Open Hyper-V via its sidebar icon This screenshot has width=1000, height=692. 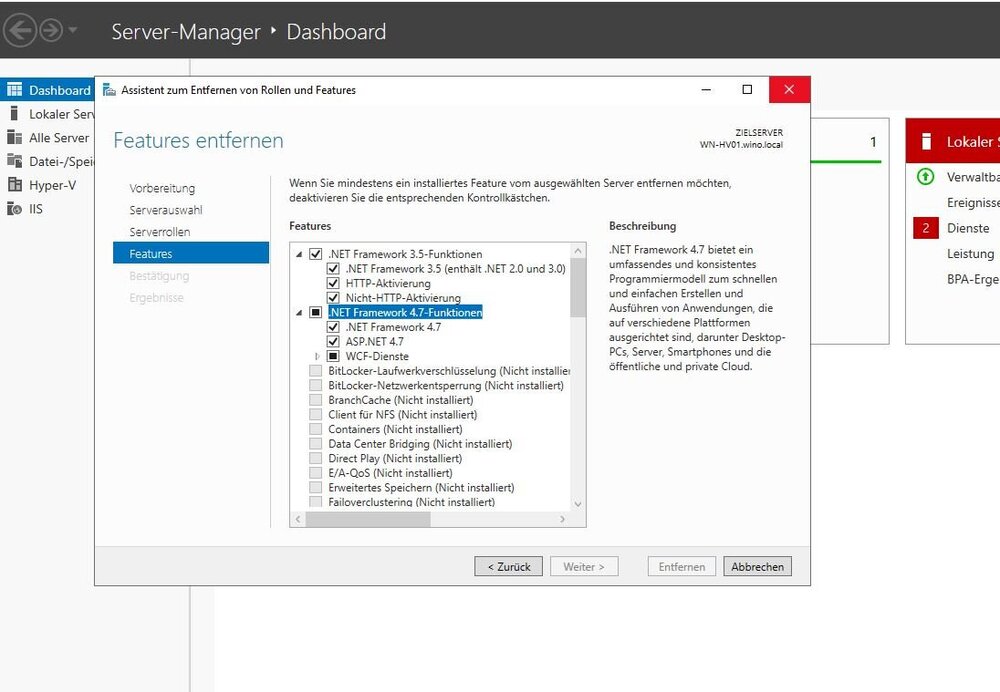pyautogui.click(x=14, y=185)
